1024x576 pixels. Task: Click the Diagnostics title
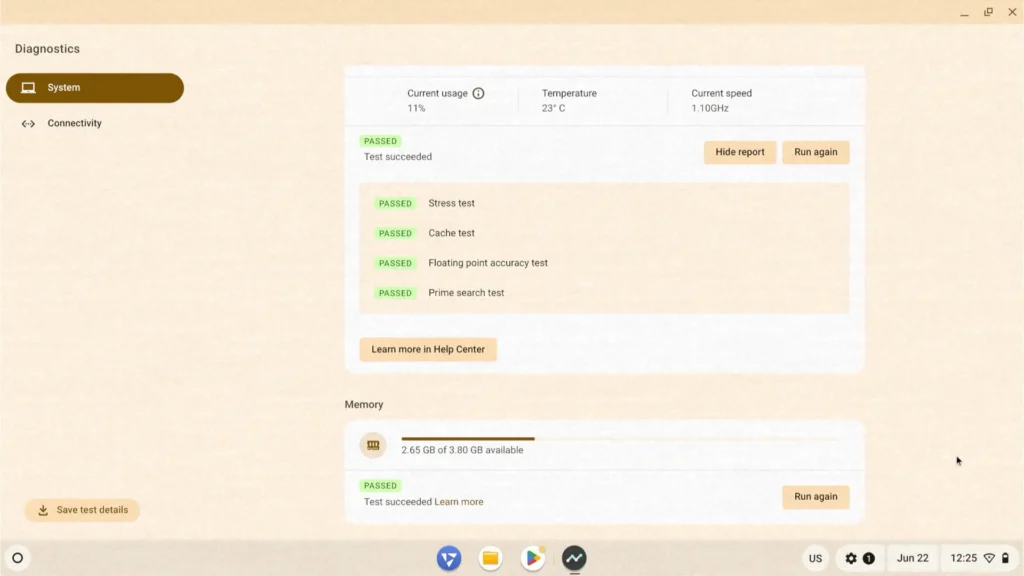coord(47,49)
